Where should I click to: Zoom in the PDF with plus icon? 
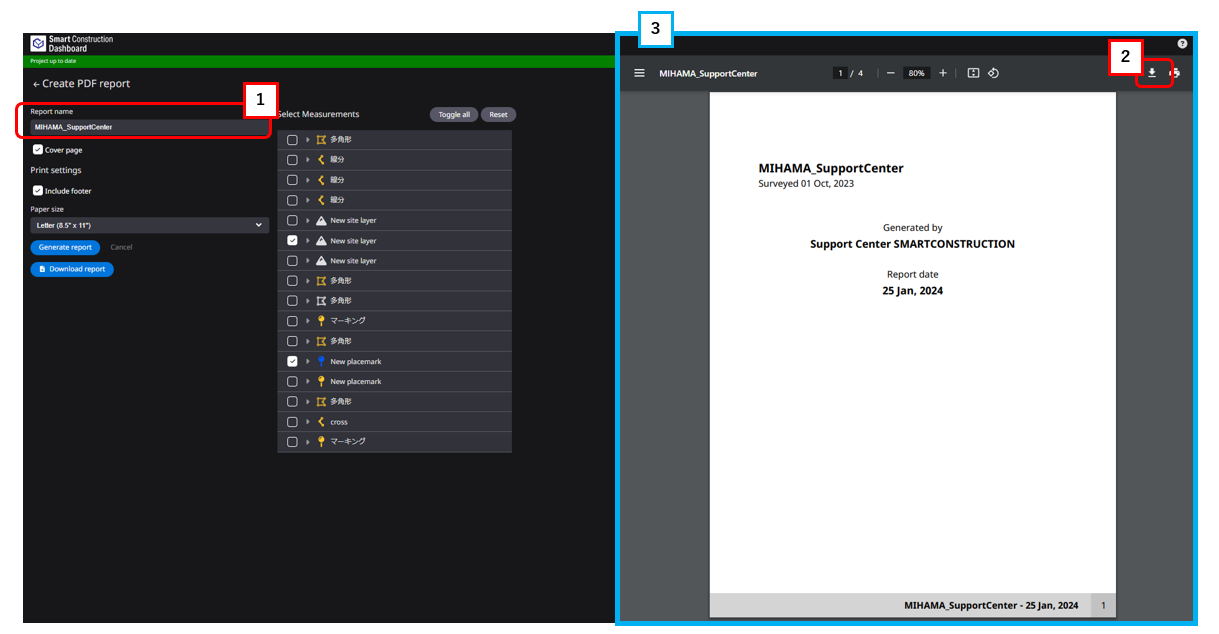coord(942,73)
